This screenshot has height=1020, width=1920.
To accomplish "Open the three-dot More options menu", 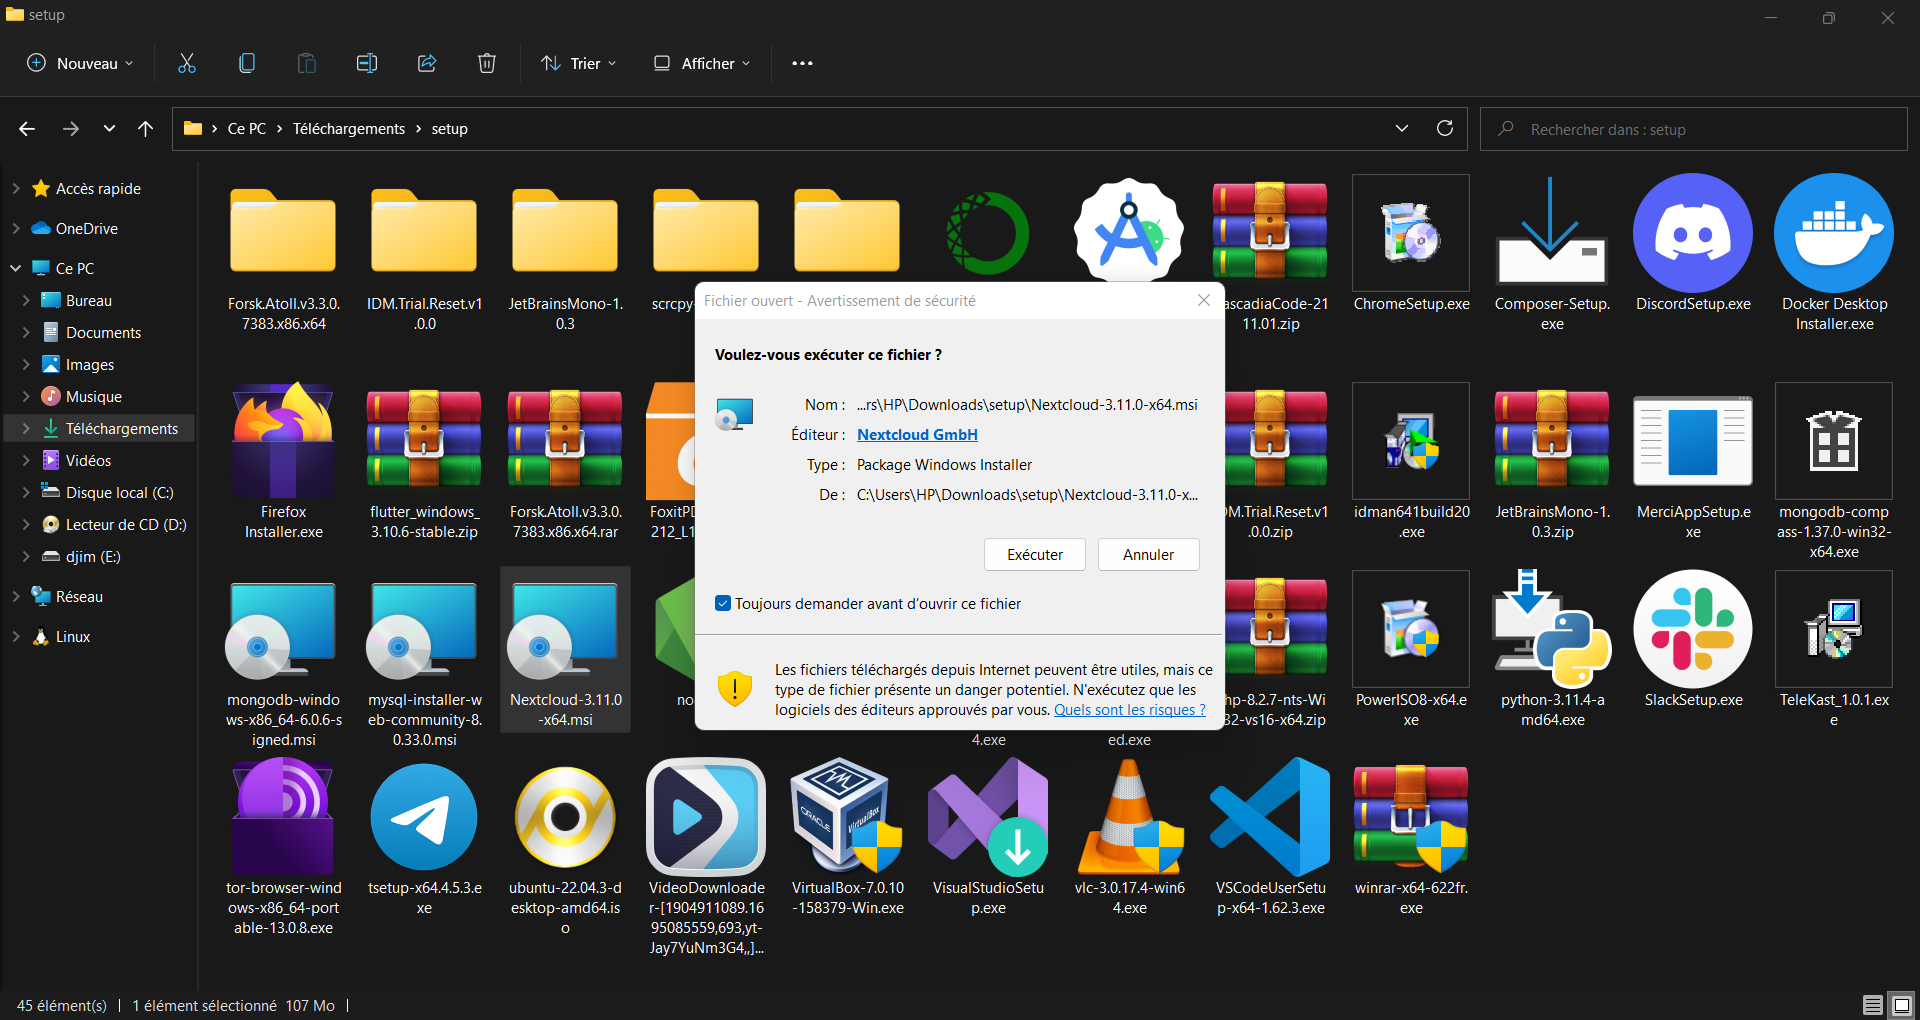I will (802, 63).
